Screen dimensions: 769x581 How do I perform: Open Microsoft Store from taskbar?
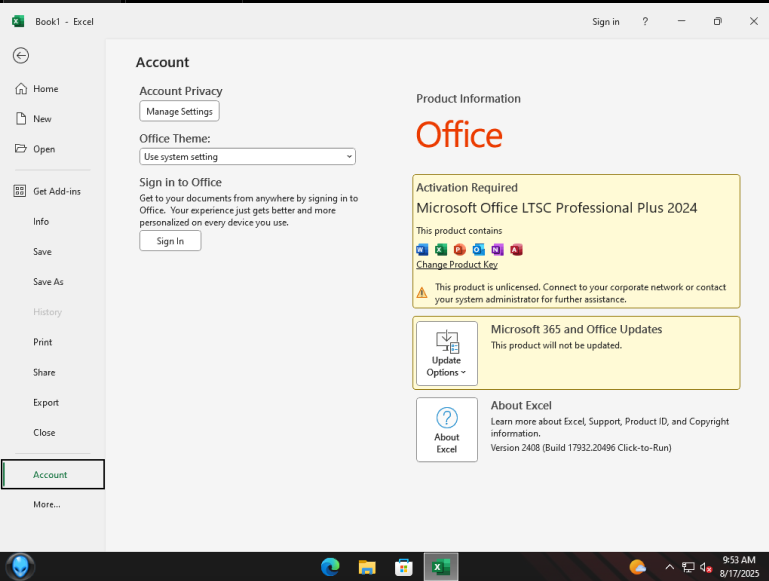404,567
